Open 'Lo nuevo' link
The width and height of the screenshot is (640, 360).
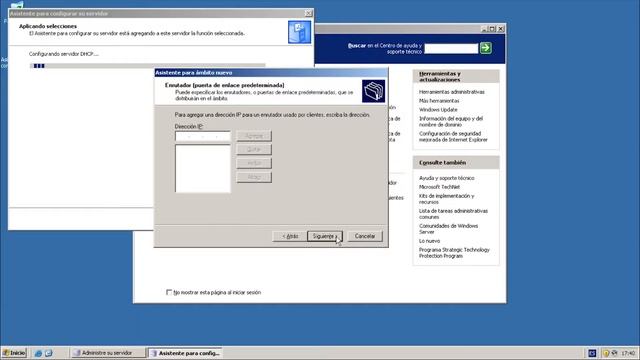[x=429, y=241]
